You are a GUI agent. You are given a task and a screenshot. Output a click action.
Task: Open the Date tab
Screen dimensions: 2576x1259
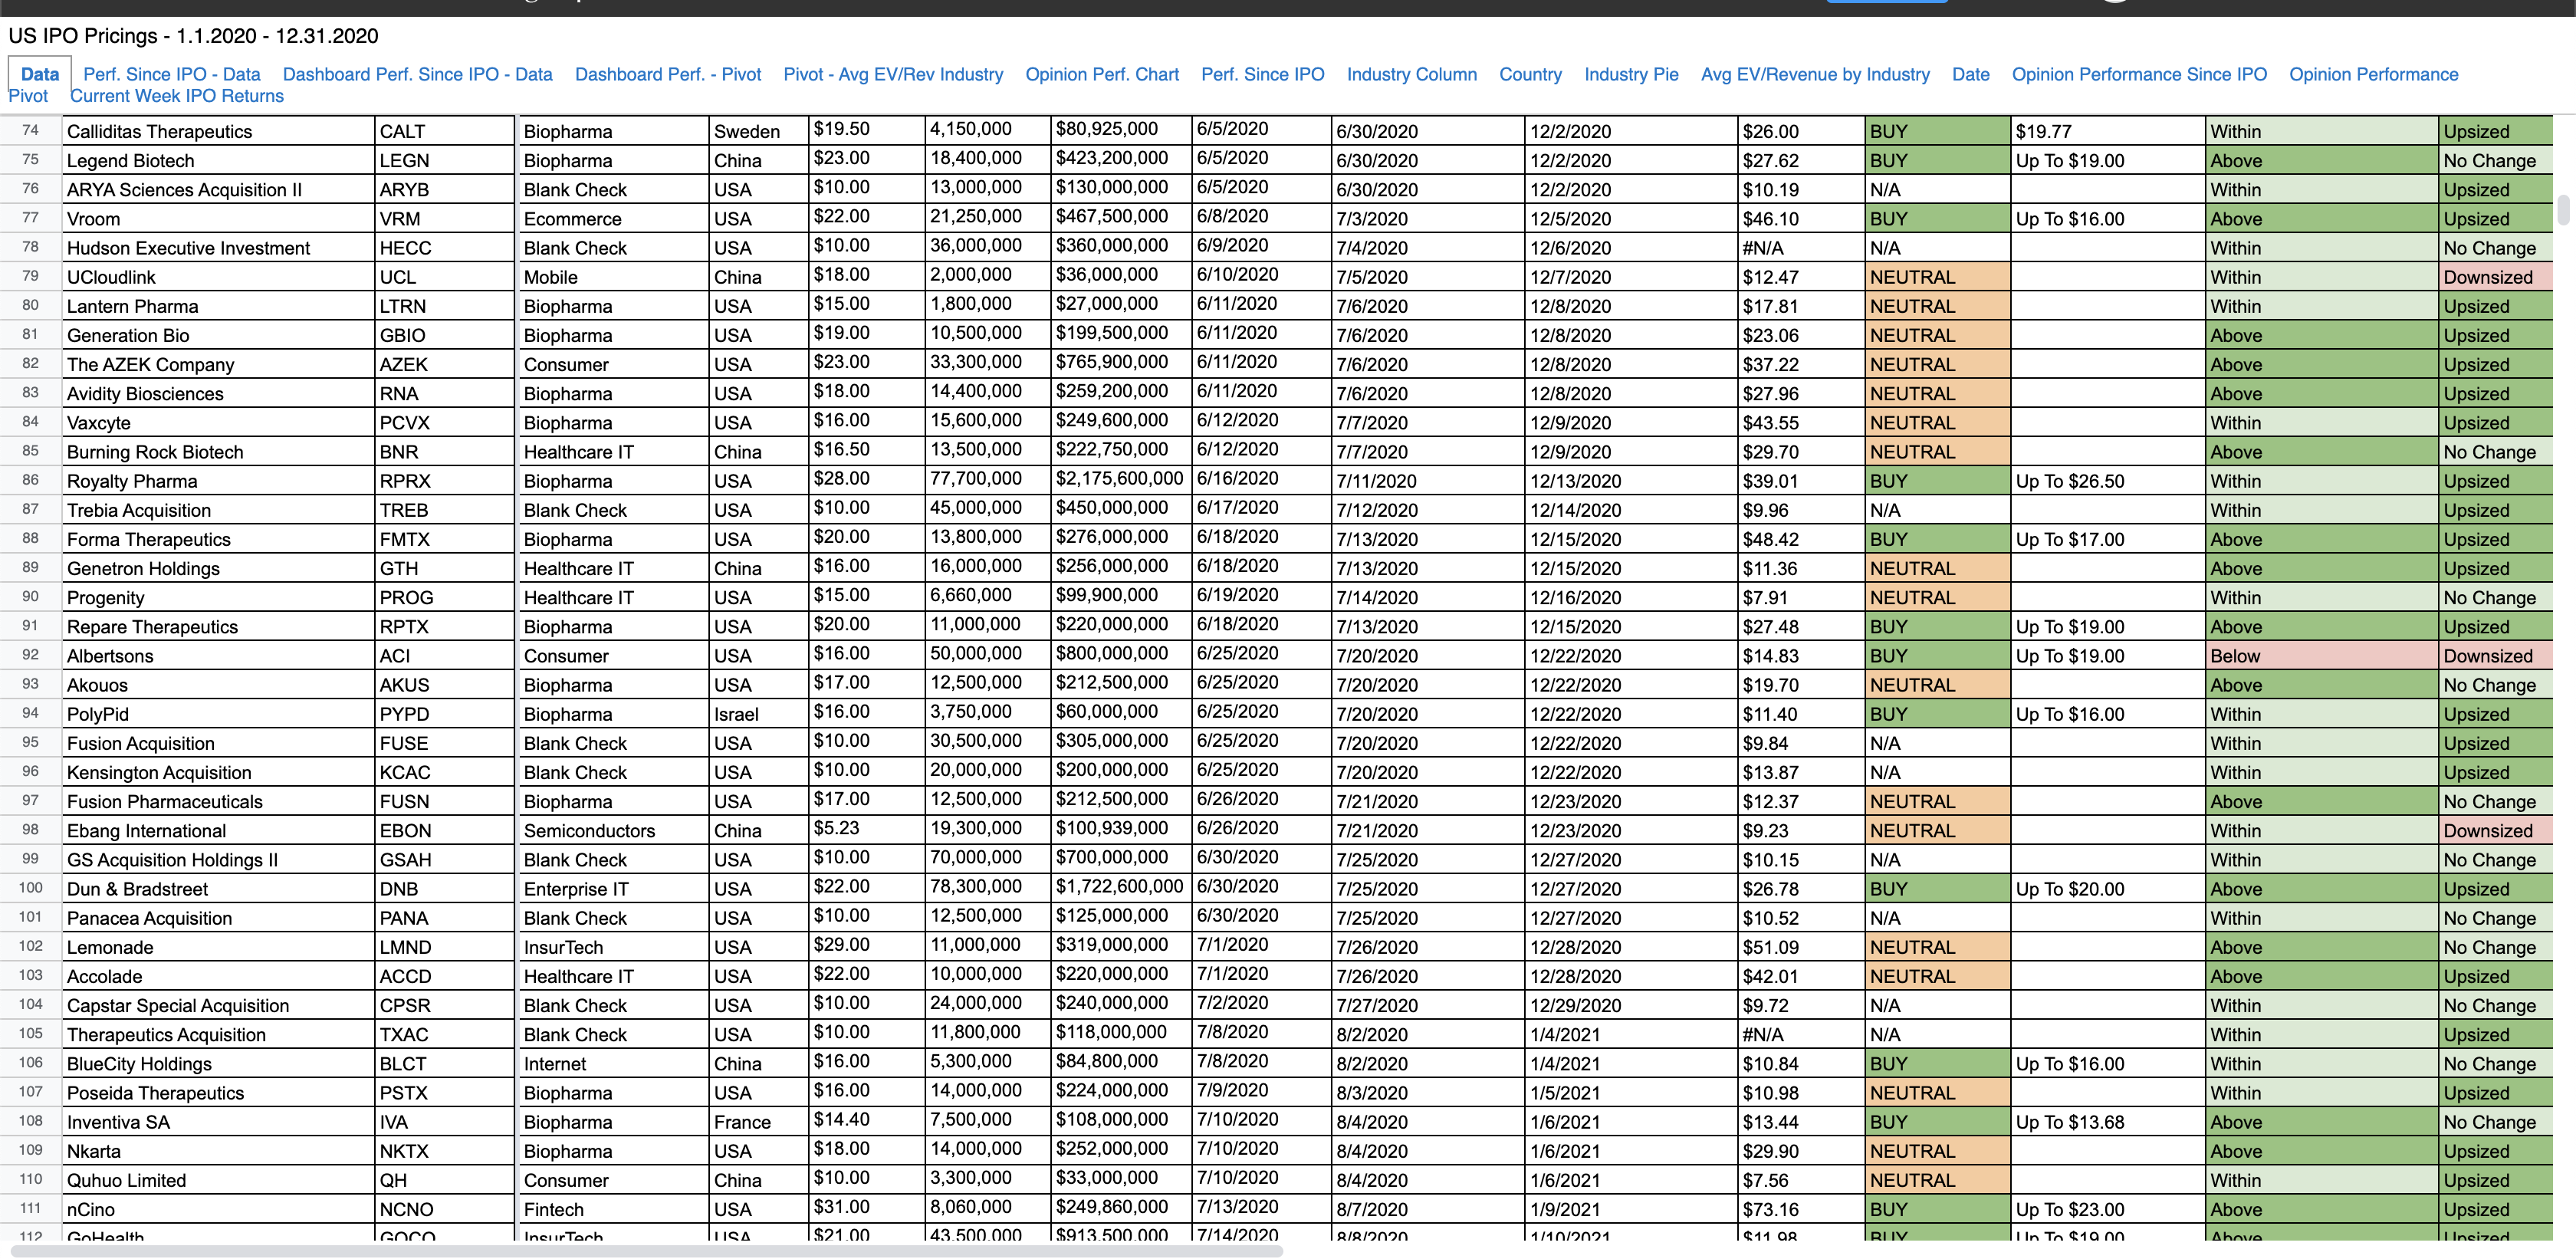tap(1969, 74)
